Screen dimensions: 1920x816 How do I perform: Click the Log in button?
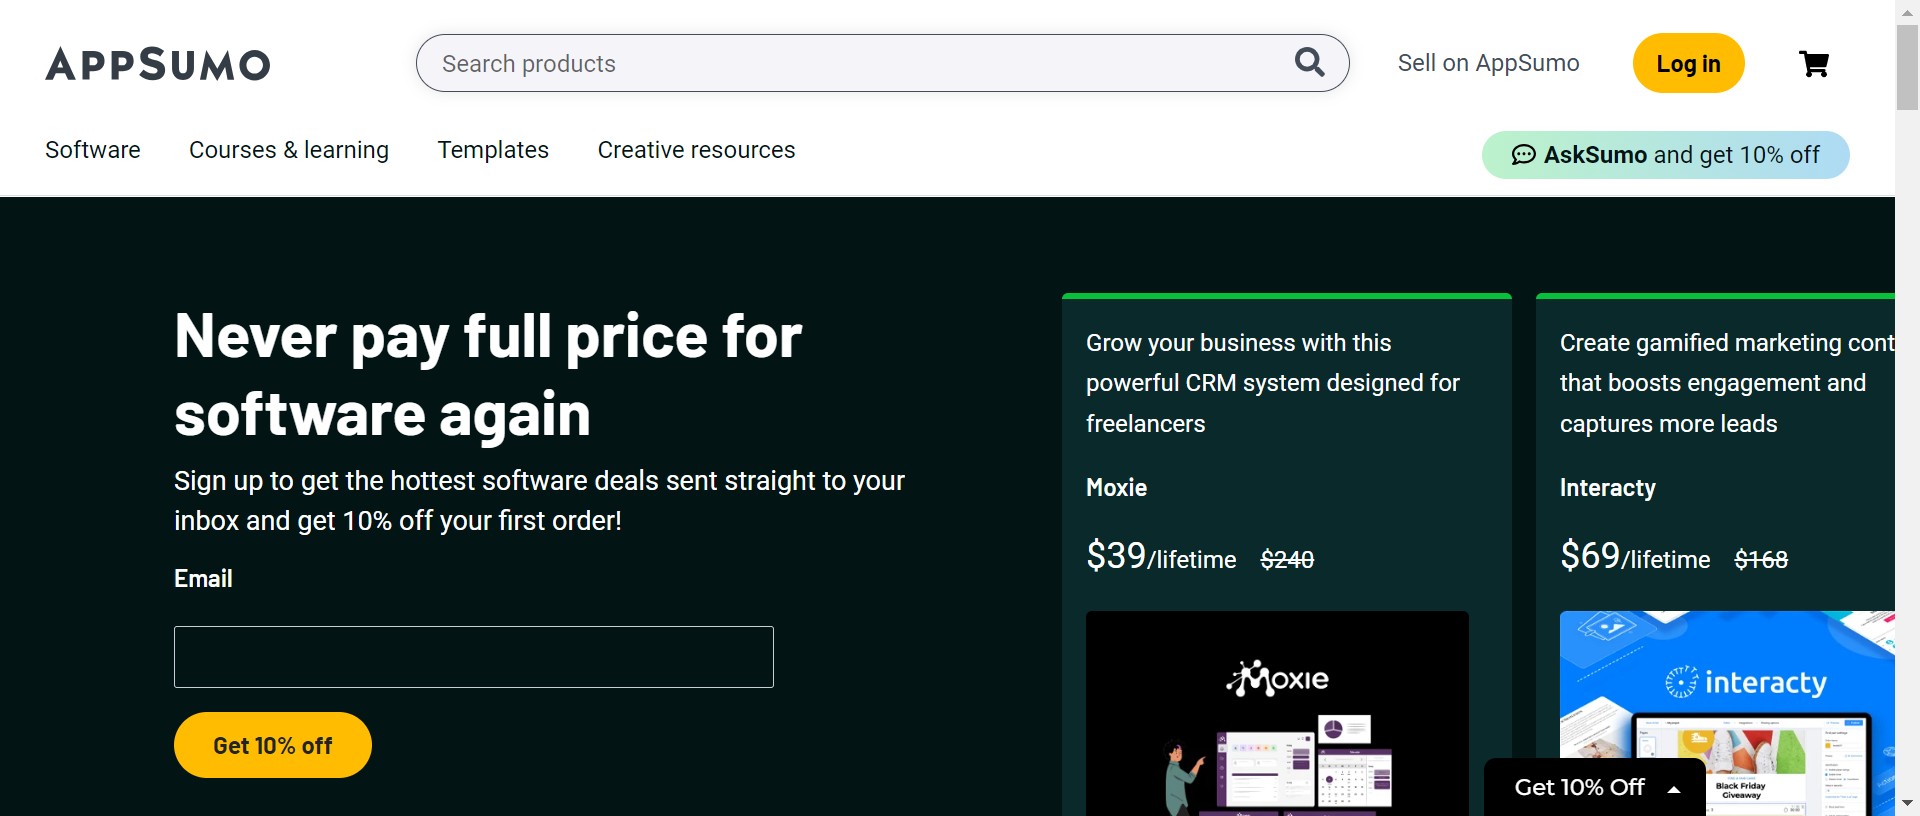pyautogui.click(x=1688, y=63)
